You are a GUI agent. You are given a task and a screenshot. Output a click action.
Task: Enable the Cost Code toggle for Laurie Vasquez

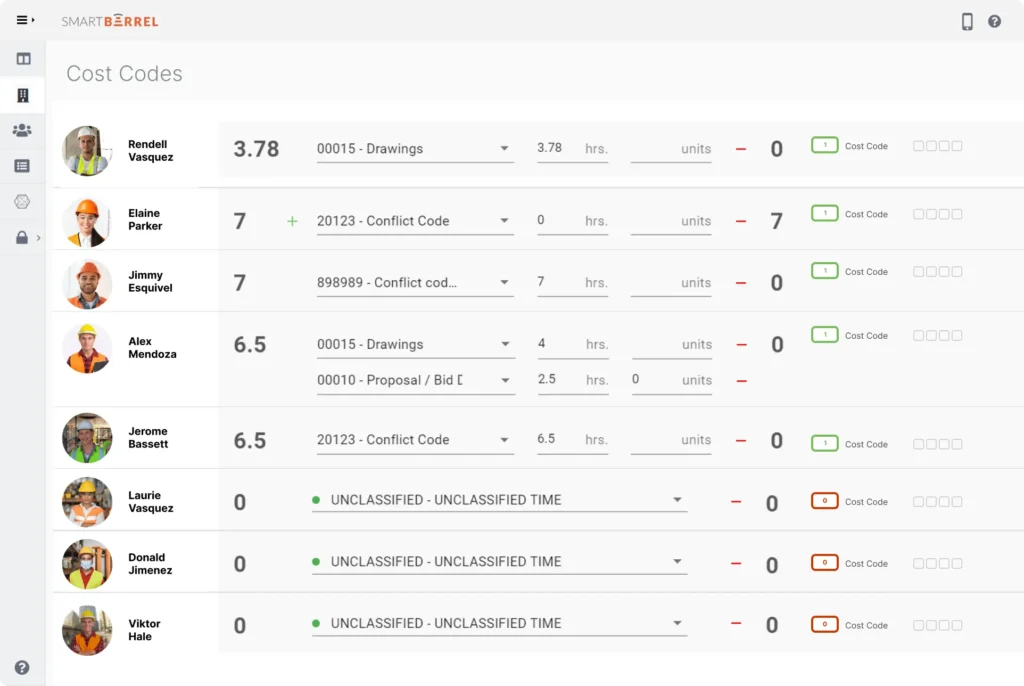(825, 501)
